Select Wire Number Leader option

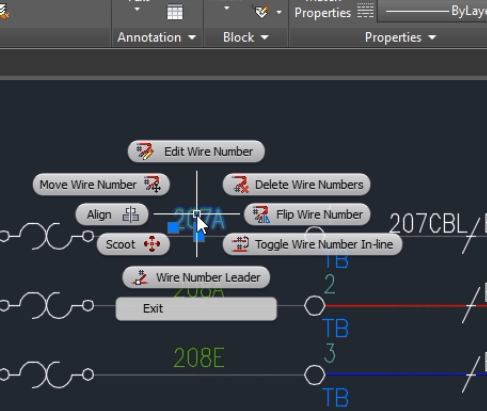coord(196,277)
